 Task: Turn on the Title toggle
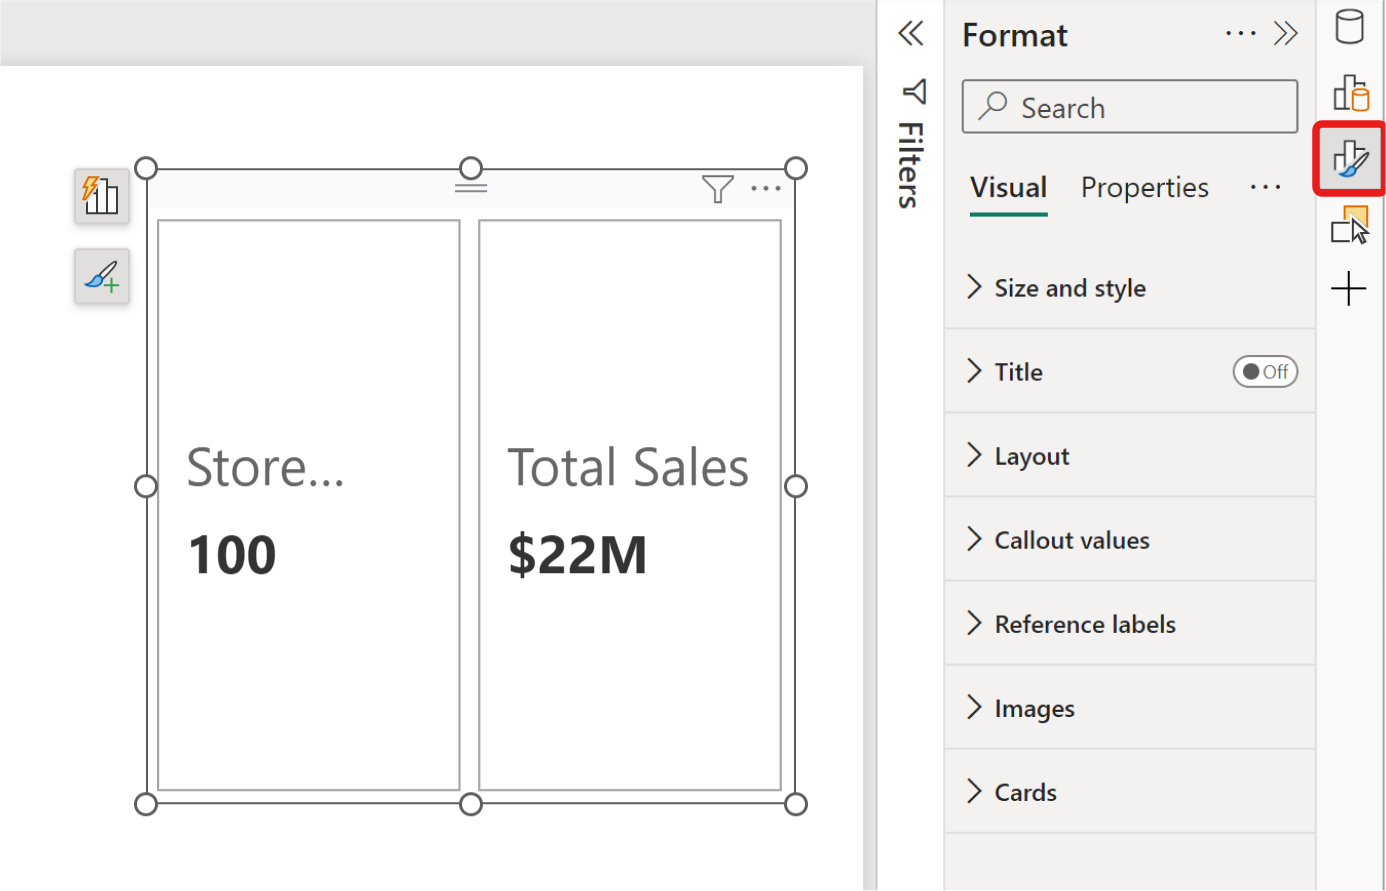(1265, 372)
